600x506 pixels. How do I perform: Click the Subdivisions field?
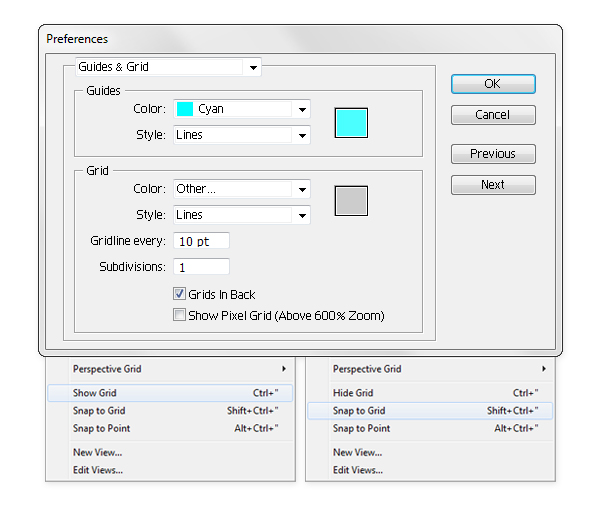pyautogui.click(x=201, y=267)
